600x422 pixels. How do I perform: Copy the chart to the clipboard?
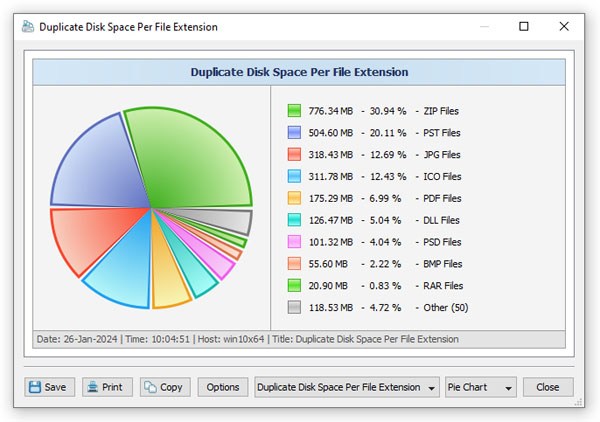[165, 387]
